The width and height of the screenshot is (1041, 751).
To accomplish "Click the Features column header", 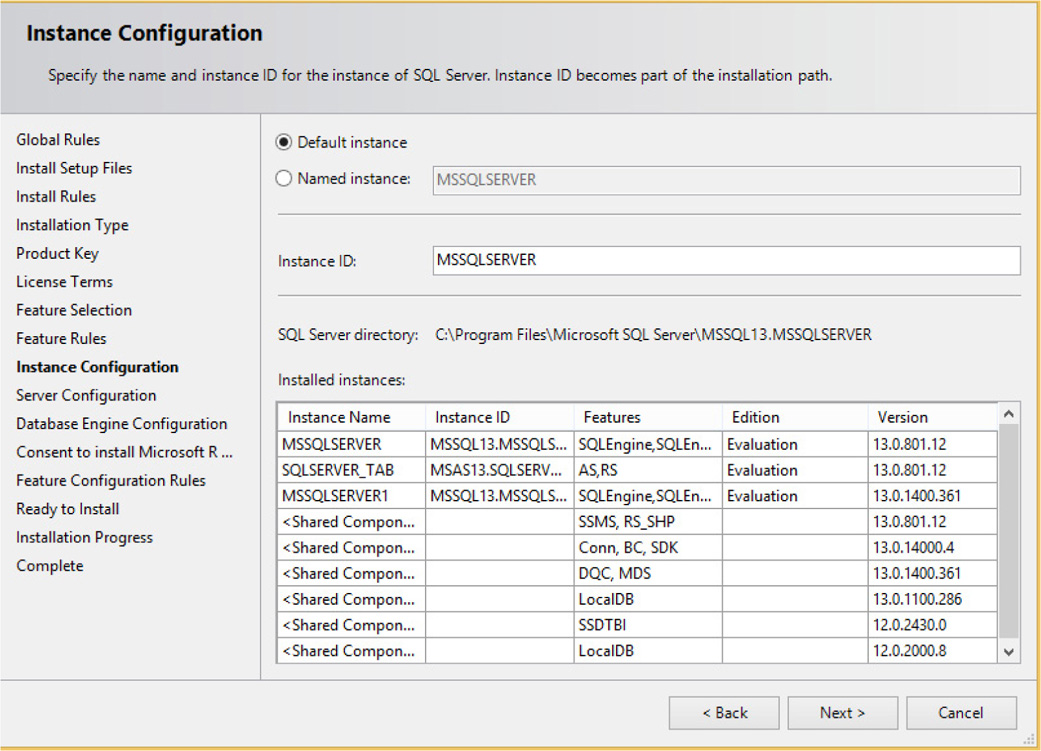I will (648, 417).
